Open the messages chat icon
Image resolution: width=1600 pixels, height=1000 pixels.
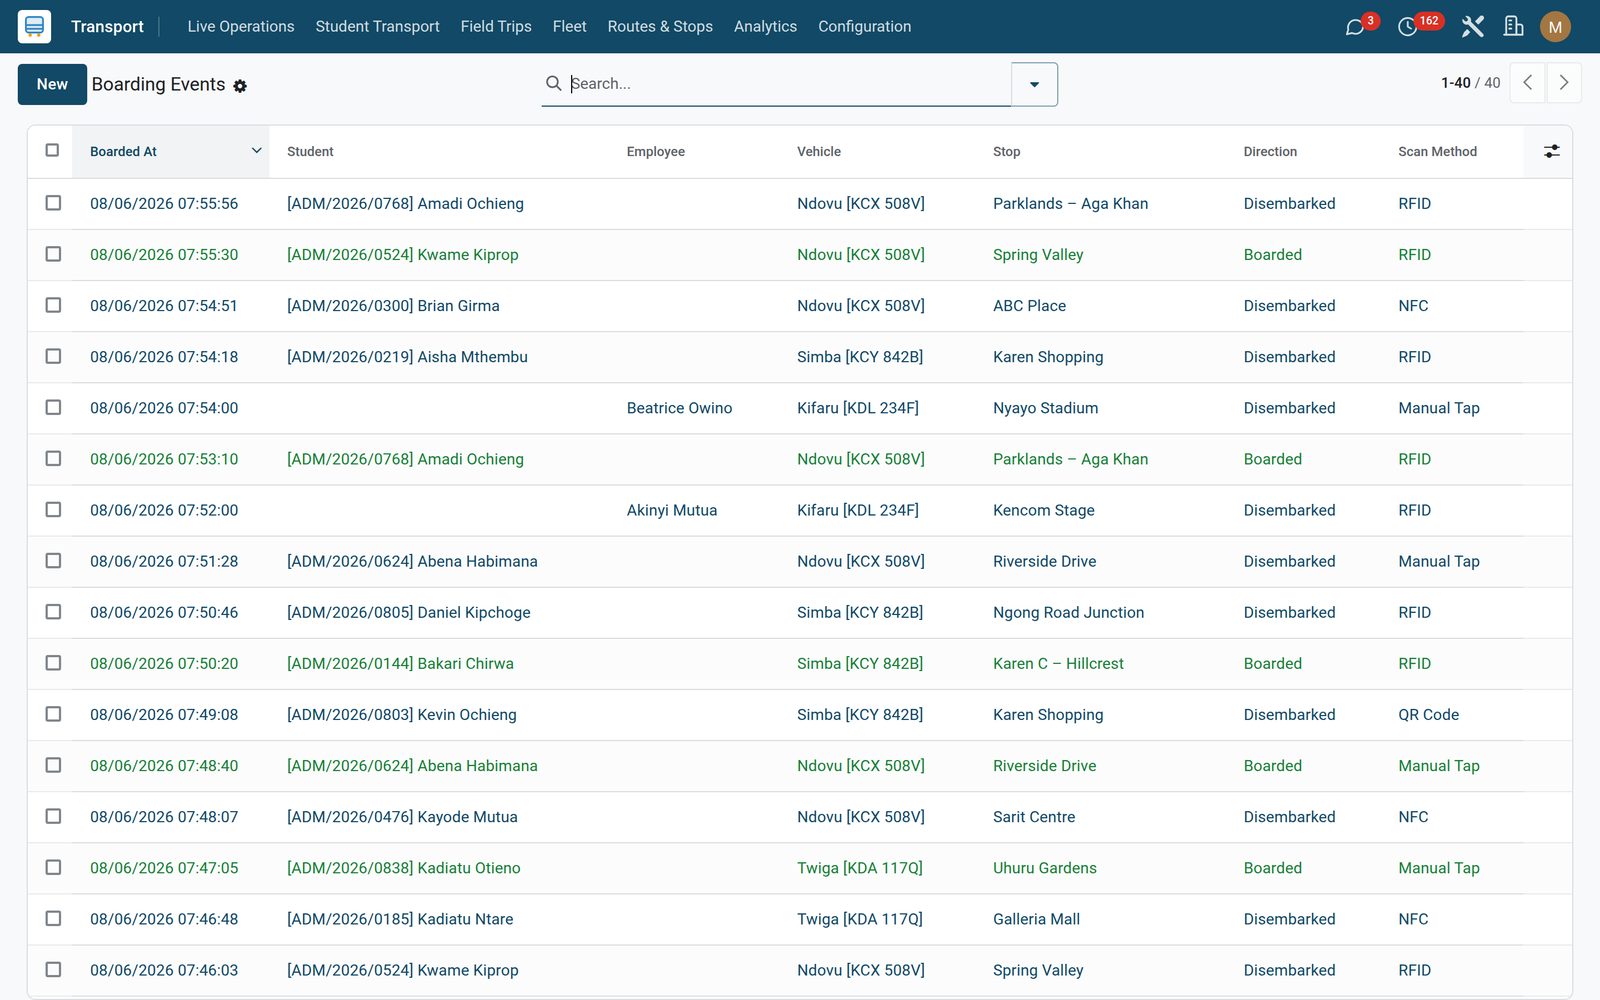pos(1355,27)
